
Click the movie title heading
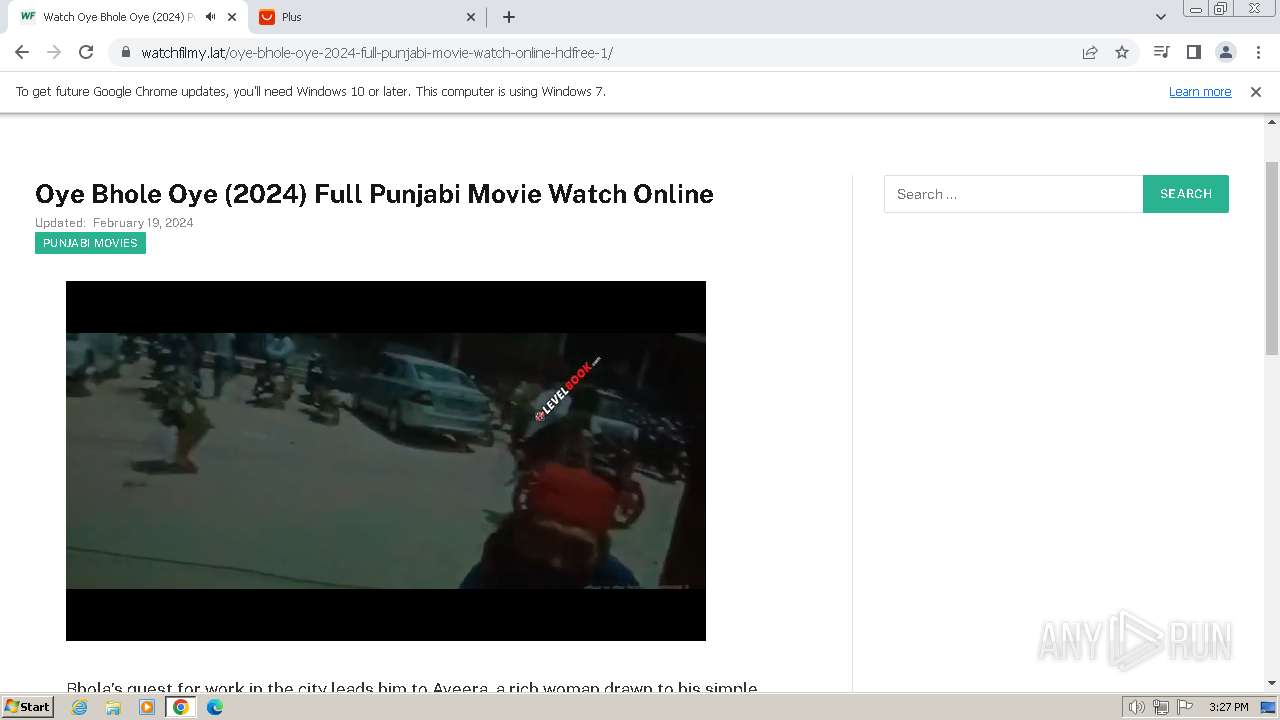coord(374,193)
